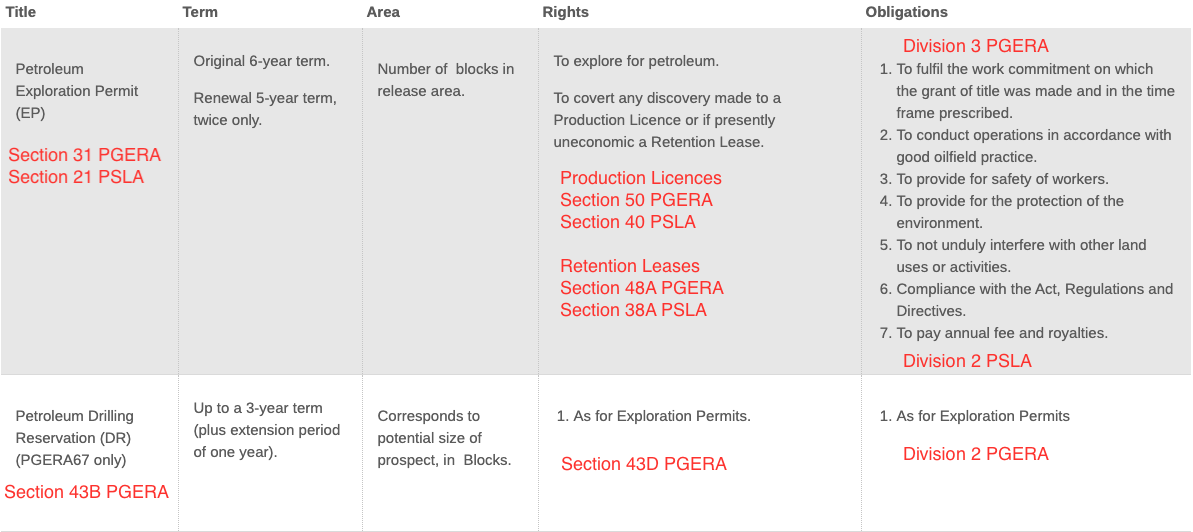Open the Section 21 PSLA reference
The image size is (1193, 532).
(x=76, y=177)
